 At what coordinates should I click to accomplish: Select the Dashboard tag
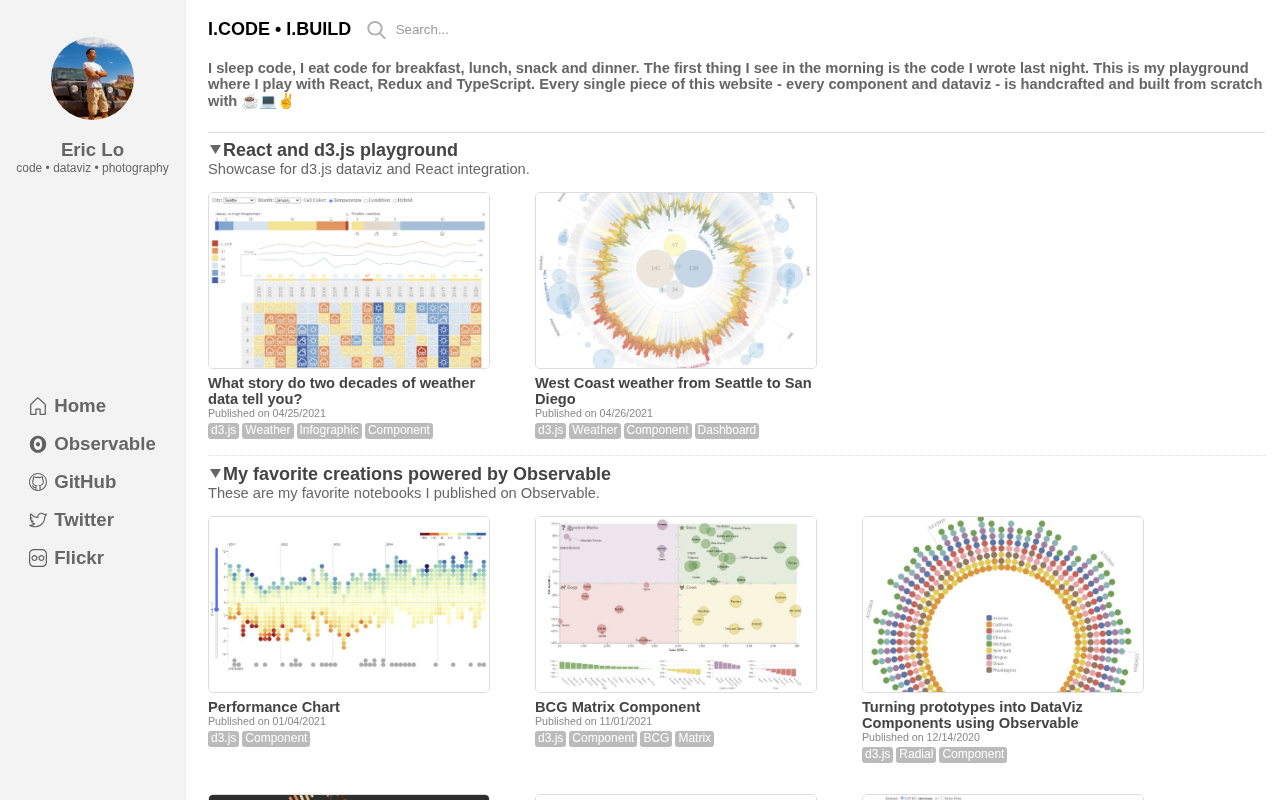727,431
